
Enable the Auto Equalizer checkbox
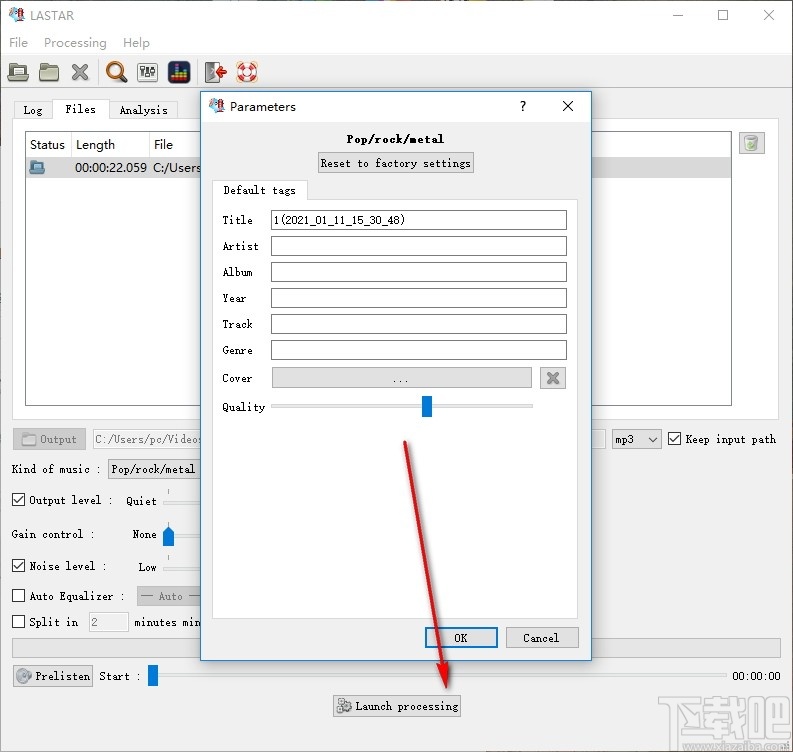click(18, 596)
